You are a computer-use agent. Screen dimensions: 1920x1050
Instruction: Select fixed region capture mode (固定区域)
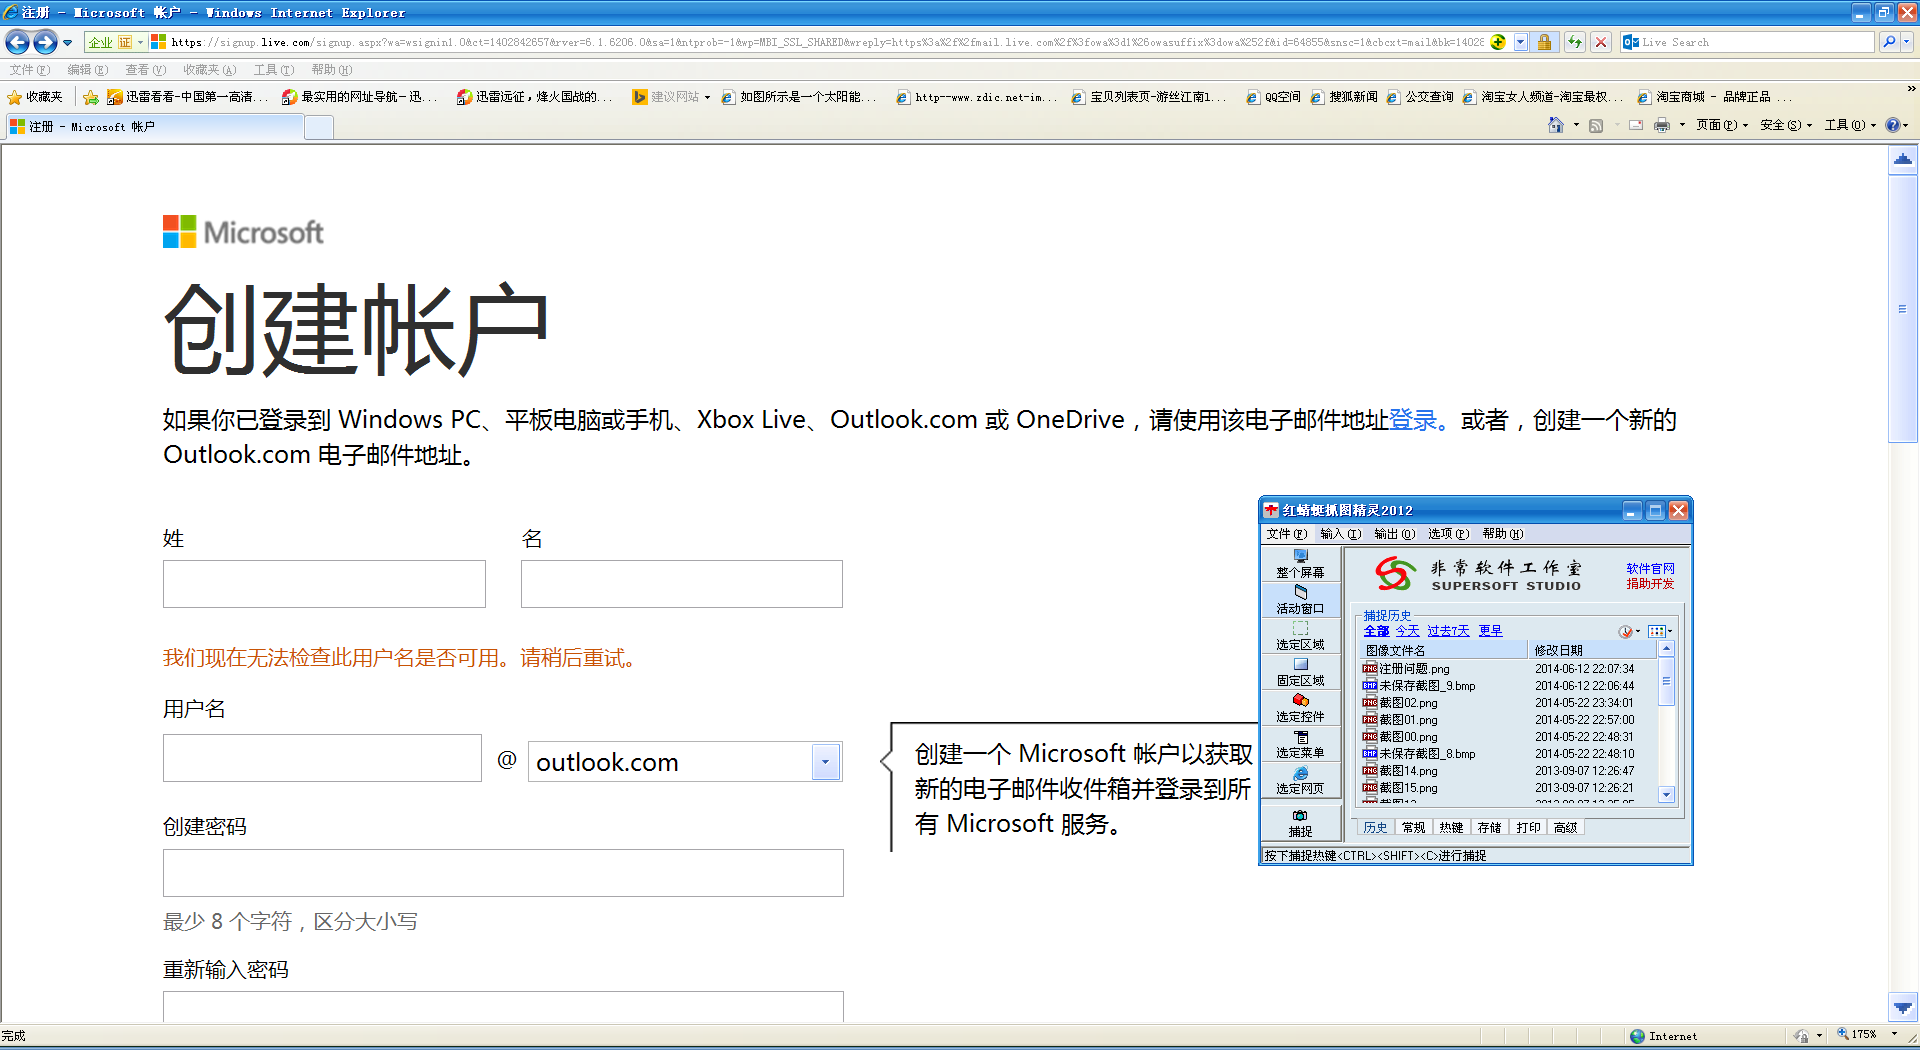(x=1301, y=673)
